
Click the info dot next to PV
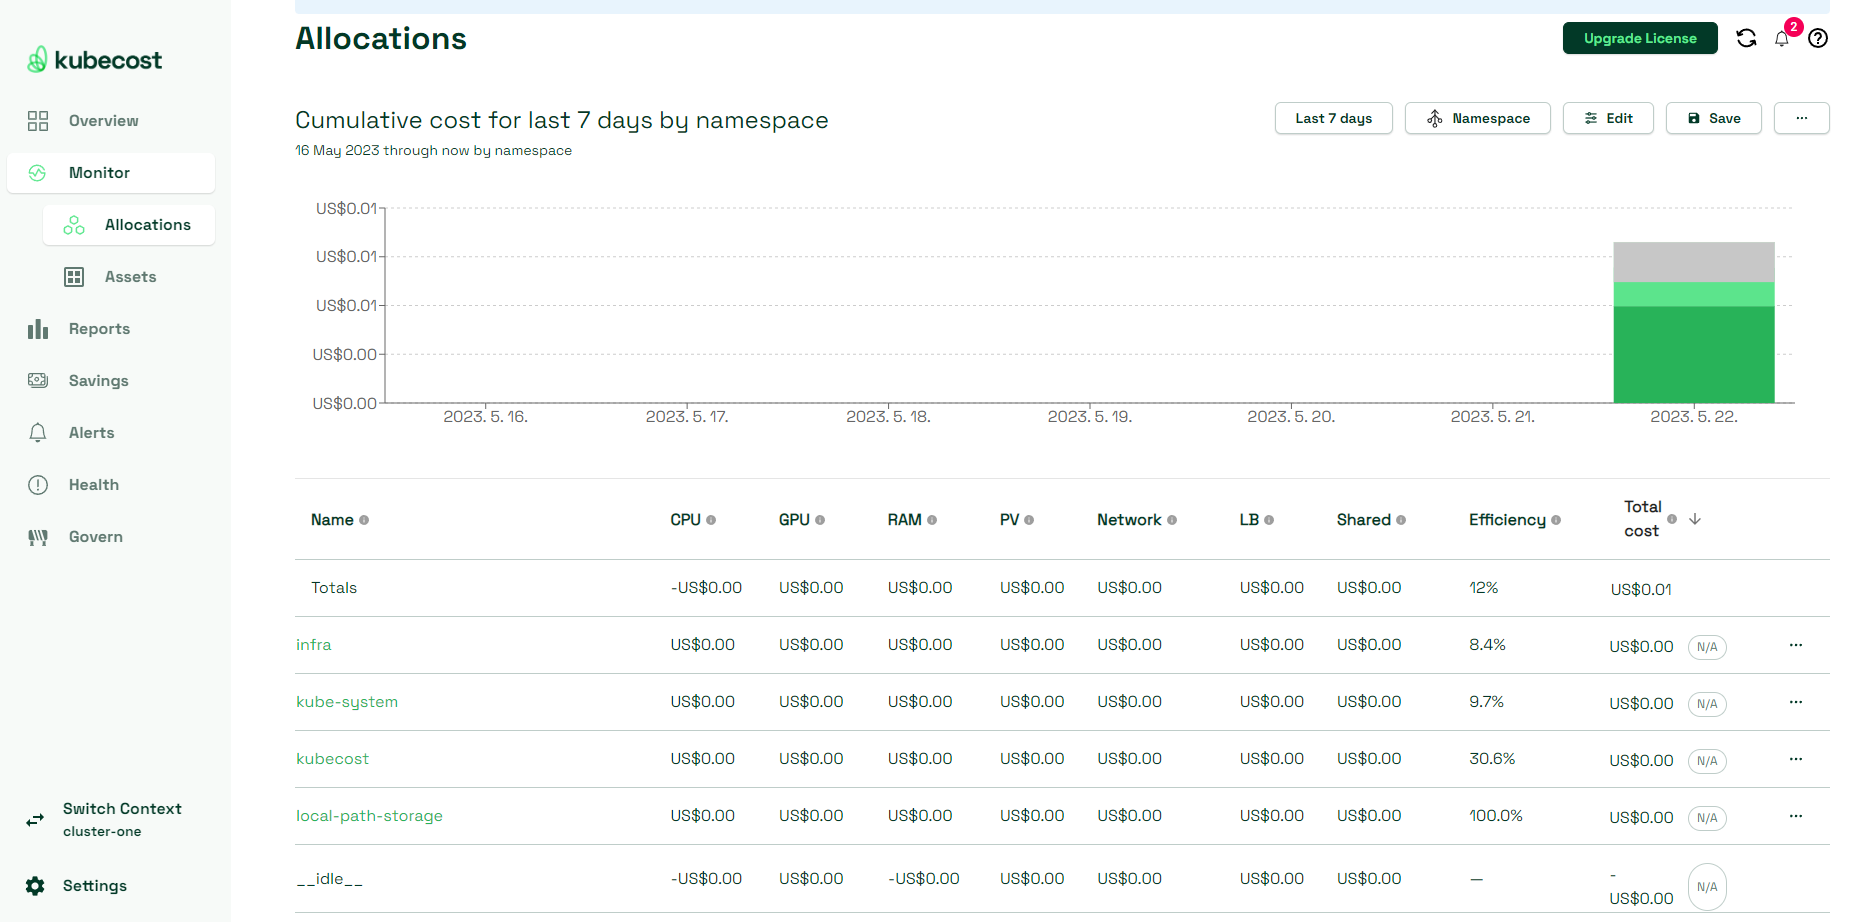(1029, 520)
